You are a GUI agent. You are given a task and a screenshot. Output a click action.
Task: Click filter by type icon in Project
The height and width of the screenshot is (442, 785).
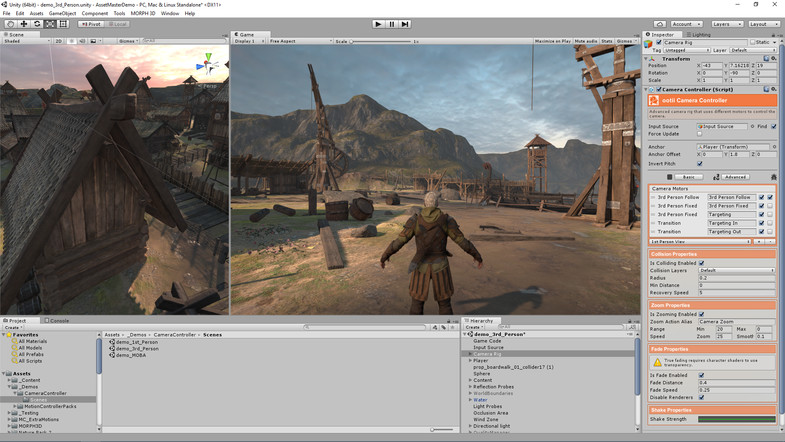tap(435, 327)
